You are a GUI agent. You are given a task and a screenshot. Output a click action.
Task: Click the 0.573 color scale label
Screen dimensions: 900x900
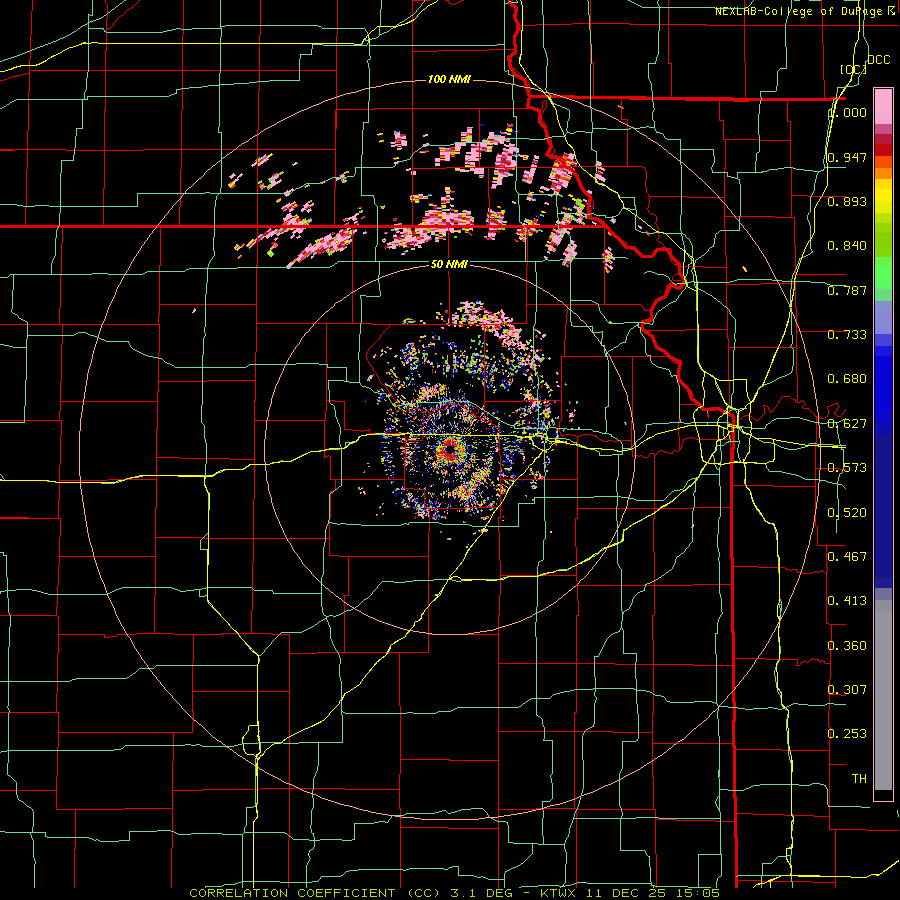pyautogui.click(x=847, y=468)
